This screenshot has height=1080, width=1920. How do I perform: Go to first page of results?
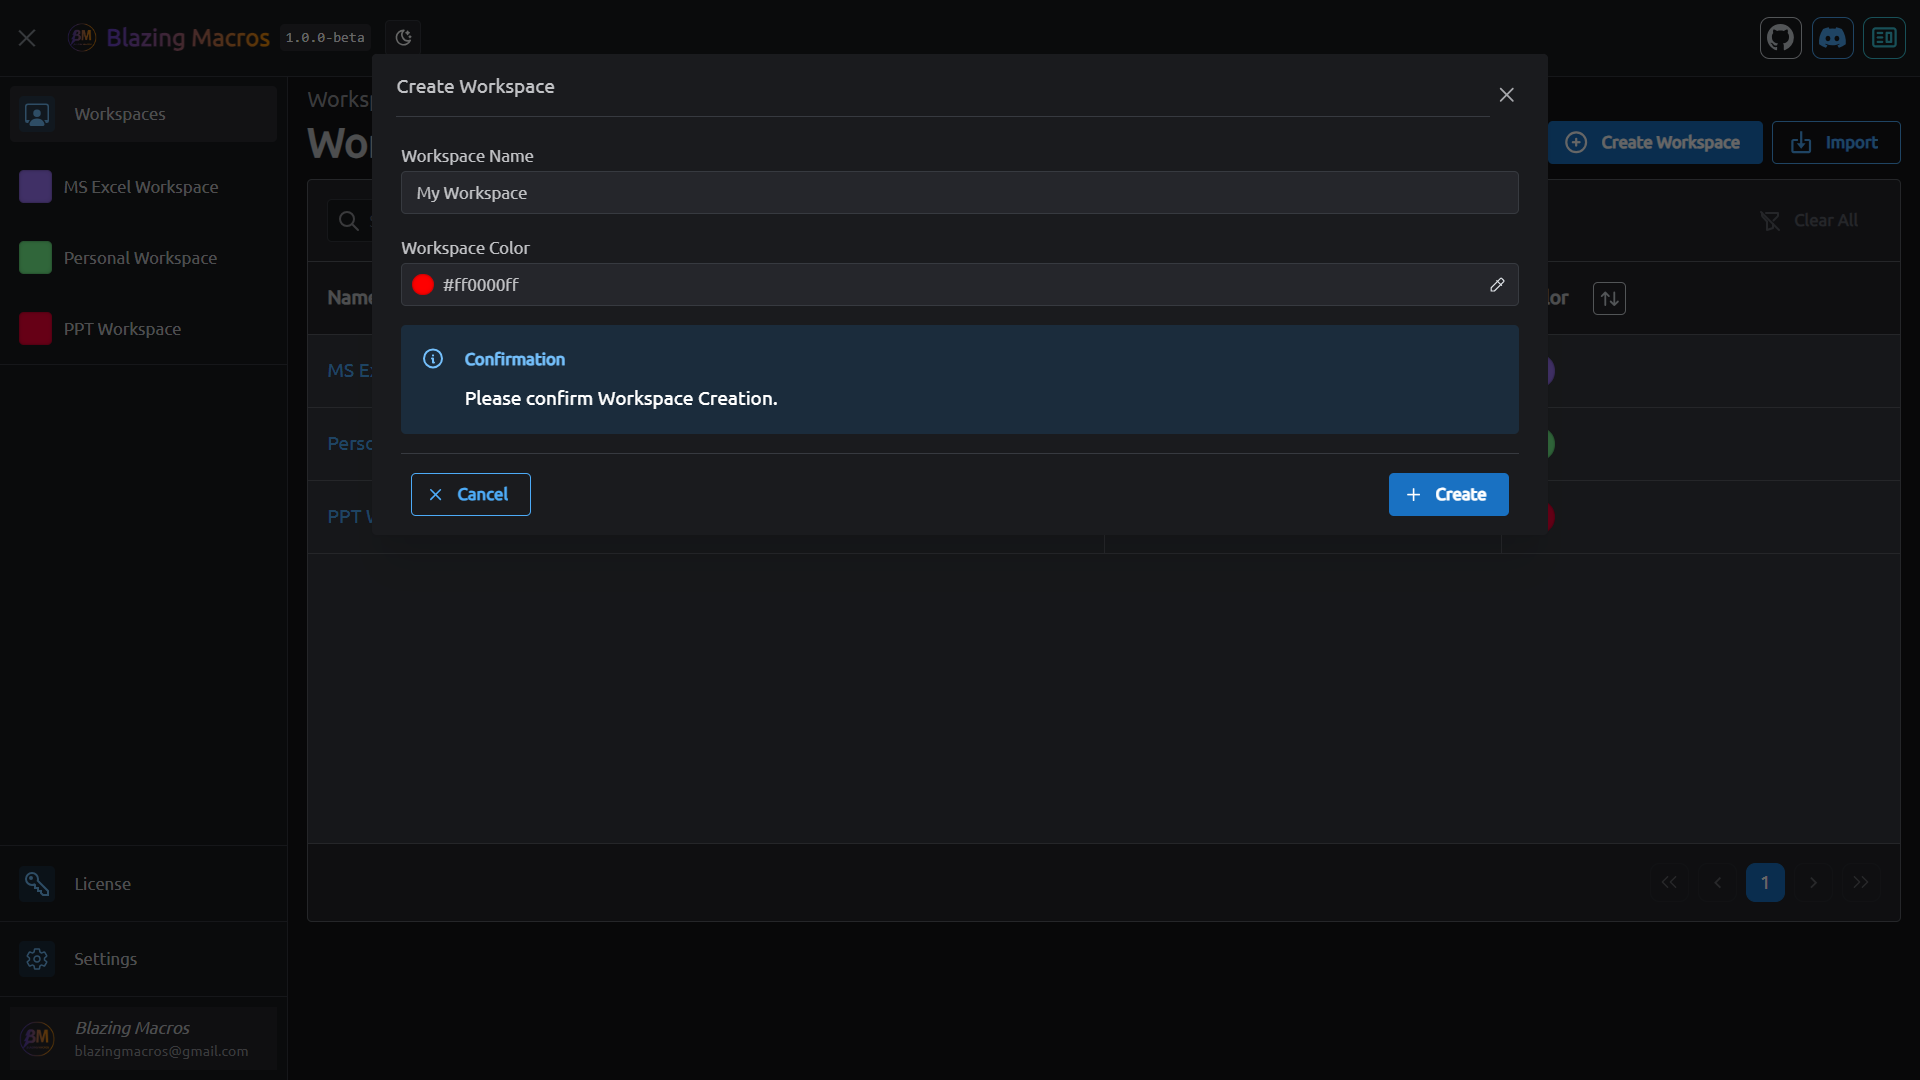click(x=1669, y=883)
